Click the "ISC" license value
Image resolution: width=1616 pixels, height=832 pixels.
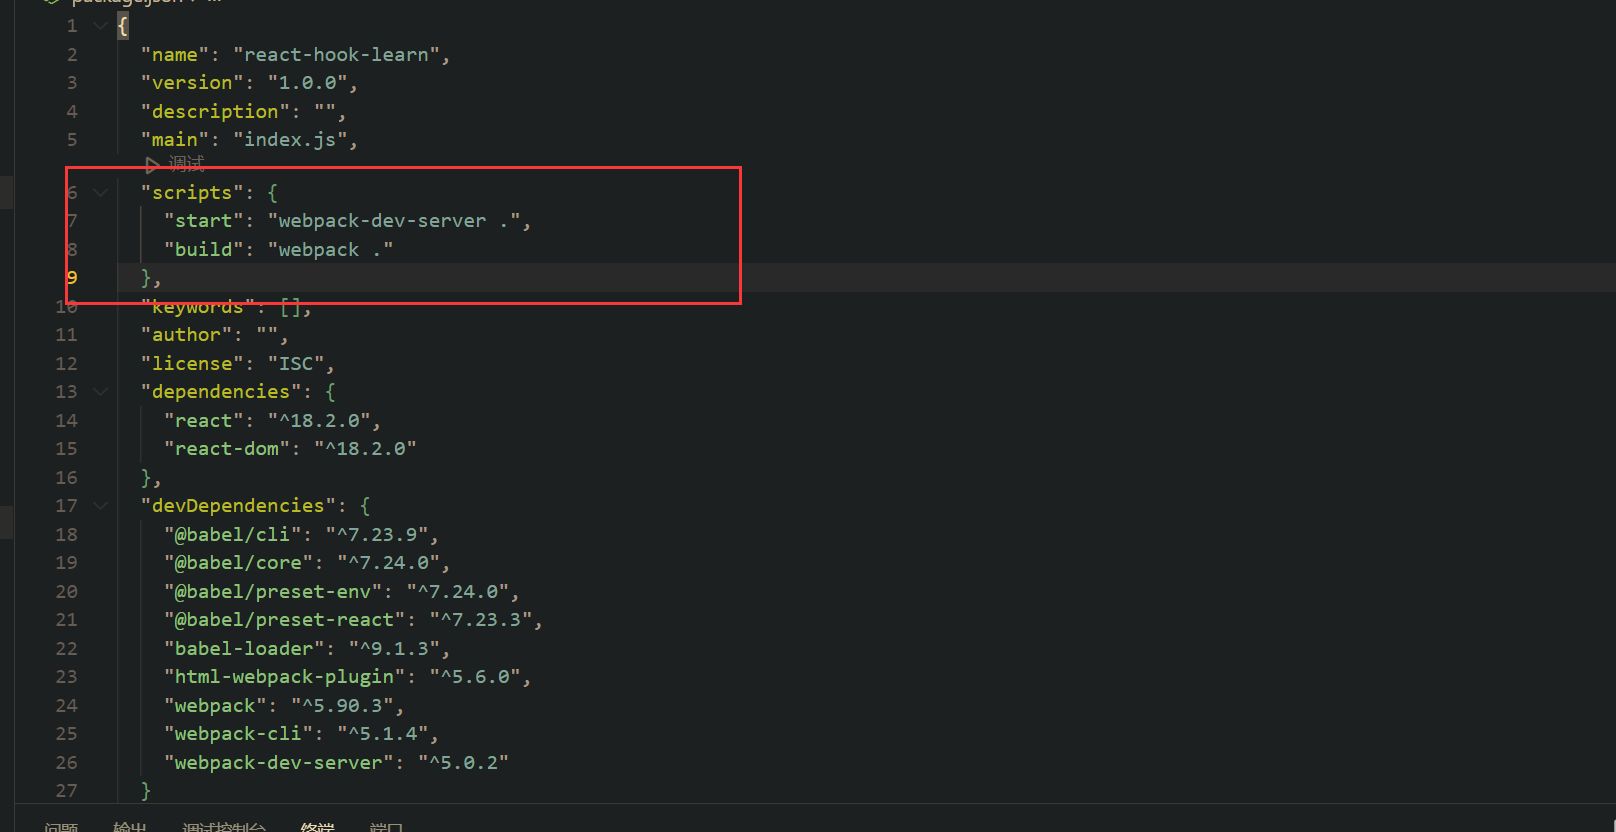click(x=296, y=363)
